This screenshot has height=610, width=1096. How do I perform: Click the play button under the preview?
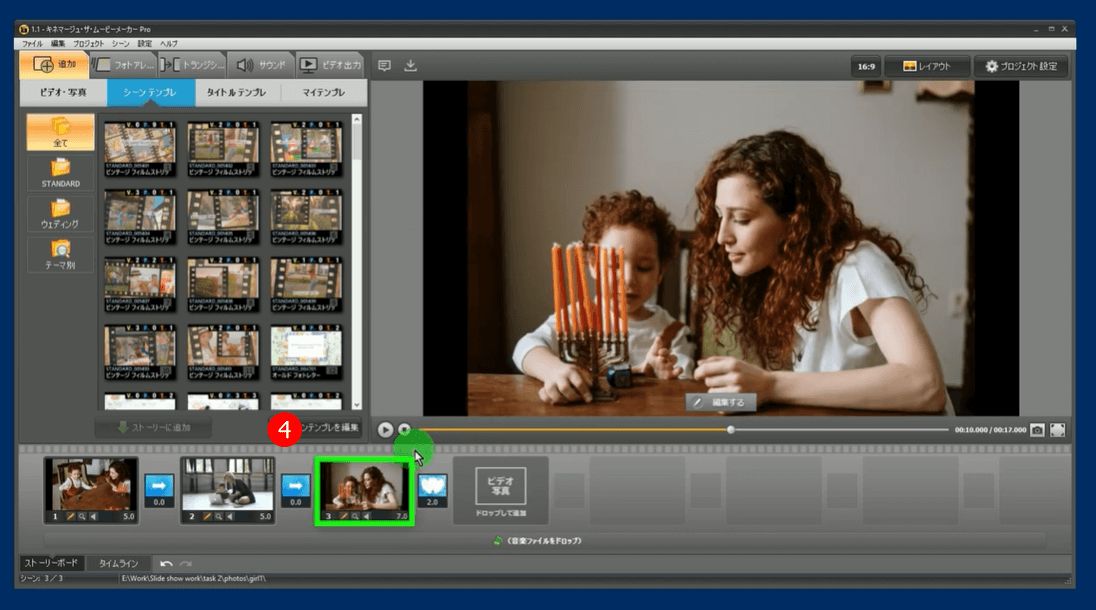pyautogui.click(x=385, y=429)
